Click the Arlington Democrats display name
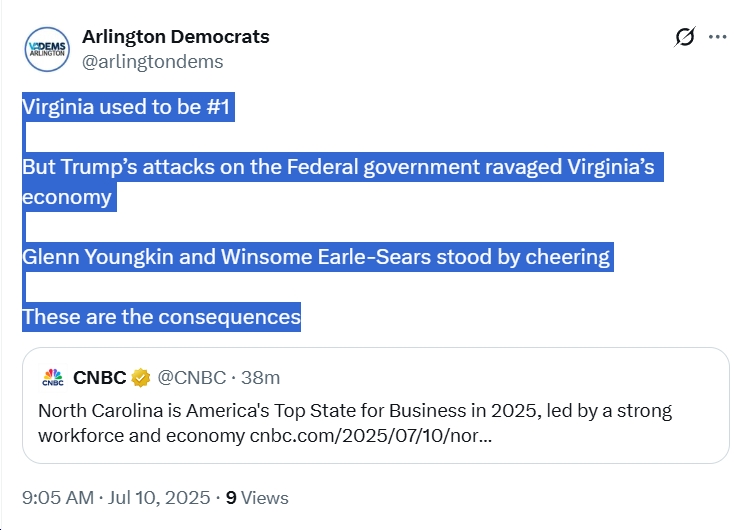Screen dimensions: 734x530 point(176,37)
